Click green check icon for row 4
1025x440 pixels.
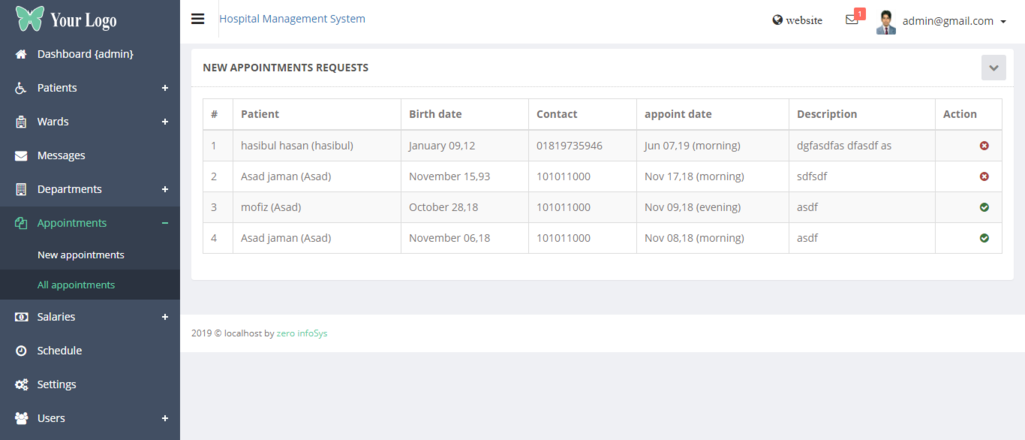[984, 238]
